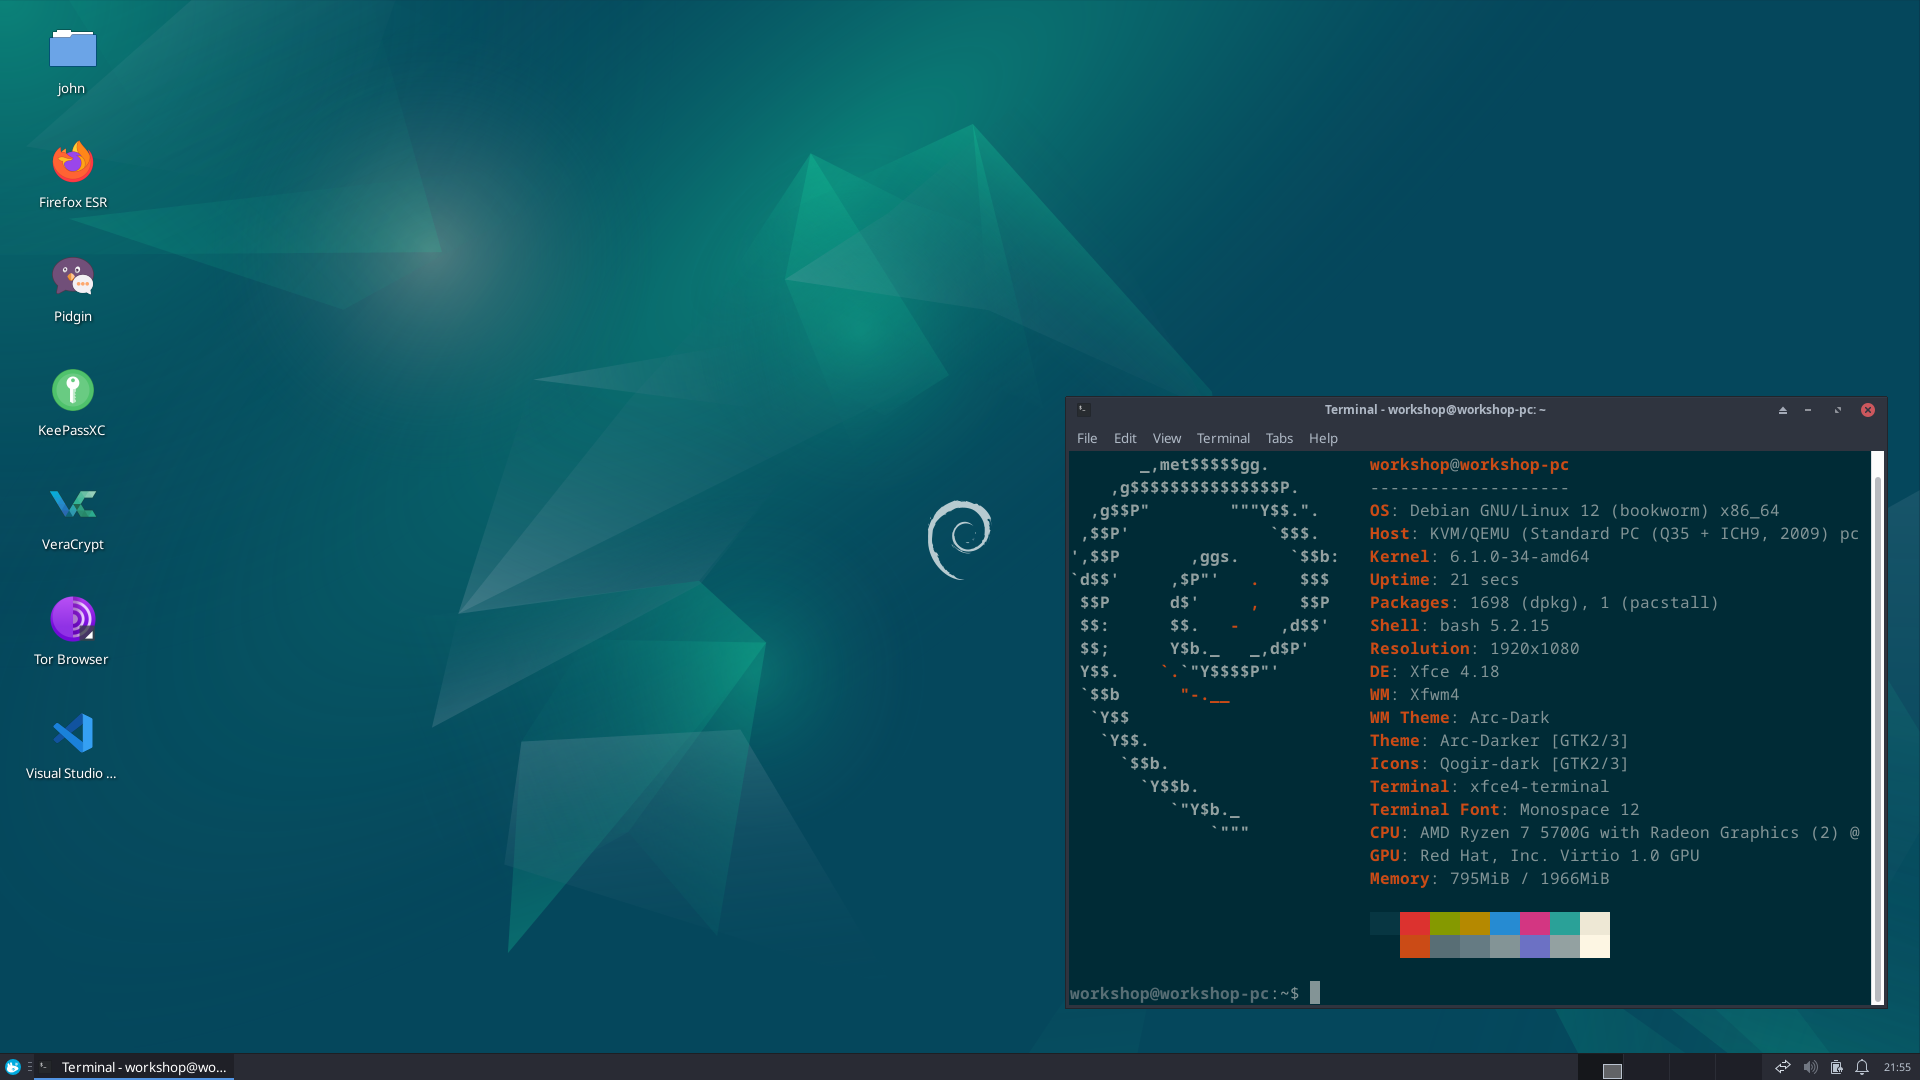This screenshot has width=1920, height=1080.
Task: Open the terminal window menu from its titlebar icon
Action: (1085, 409)
